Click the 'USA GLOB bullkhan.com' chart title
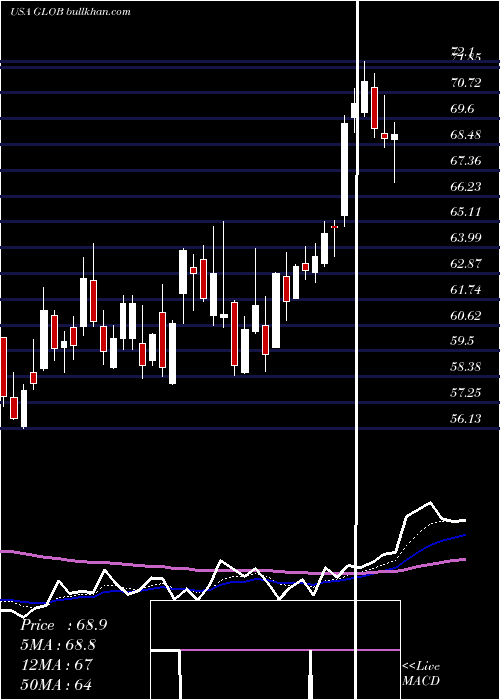 [71, 12]
